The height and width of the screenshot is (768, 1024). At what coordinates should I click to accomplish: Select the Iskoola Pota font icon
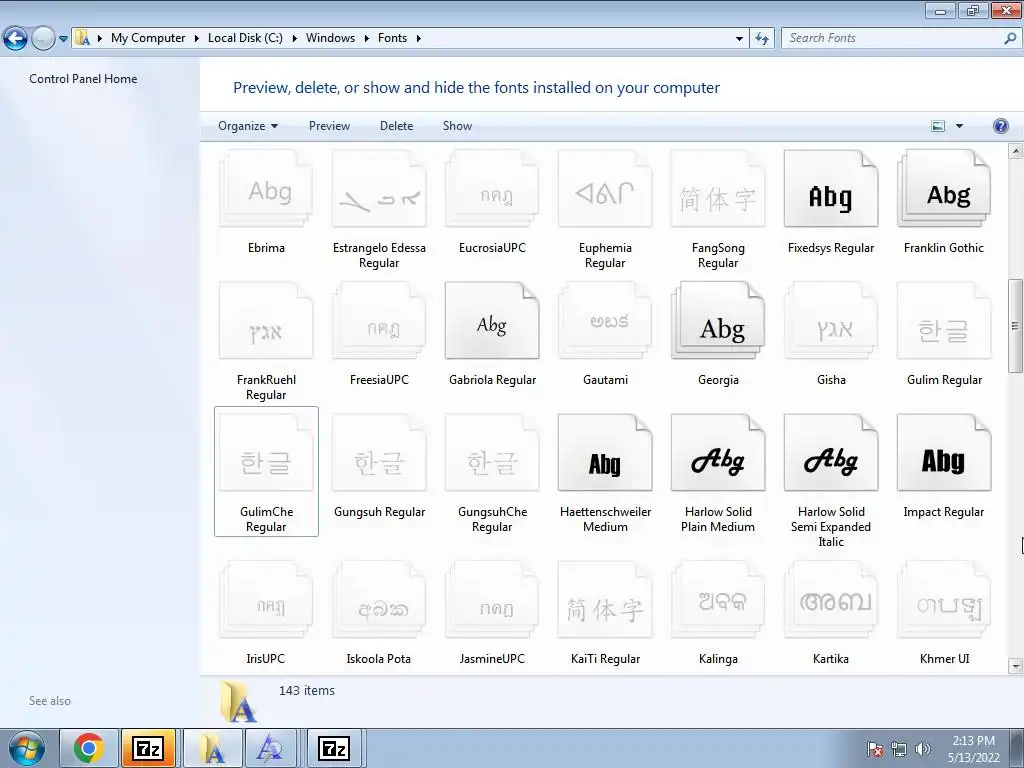point(379,599)
